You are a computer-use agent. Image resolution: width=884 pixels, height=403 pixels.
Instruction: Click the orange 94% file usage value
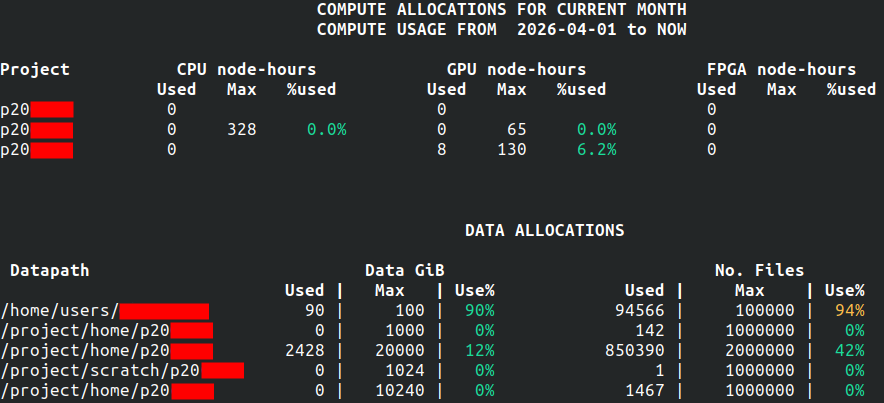pyautogui.click(x=850, y=311)
